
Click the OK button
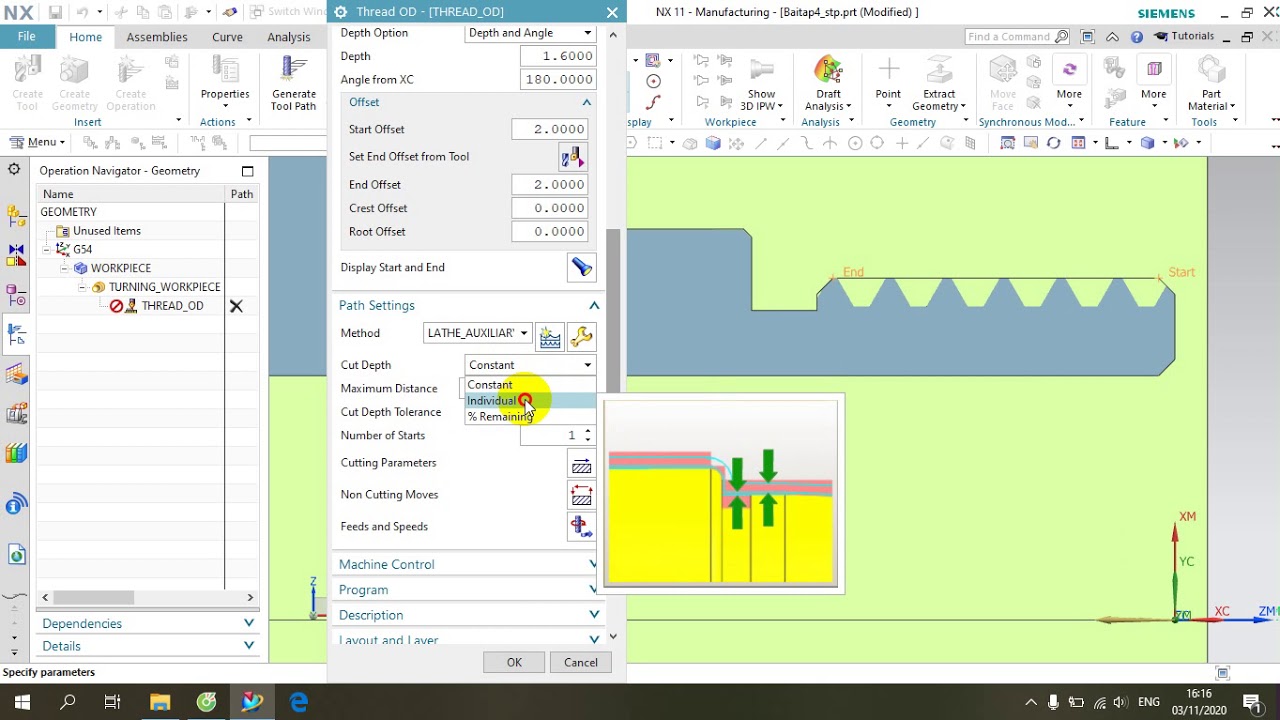[514, 663]
